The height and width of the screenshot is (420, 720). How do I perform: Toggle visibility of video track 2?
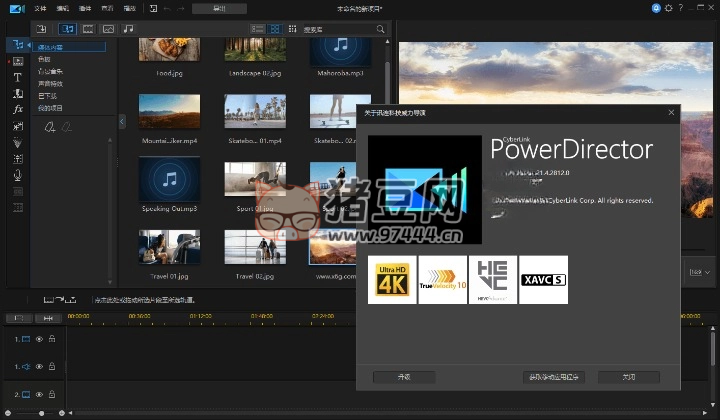pos(40,395)
